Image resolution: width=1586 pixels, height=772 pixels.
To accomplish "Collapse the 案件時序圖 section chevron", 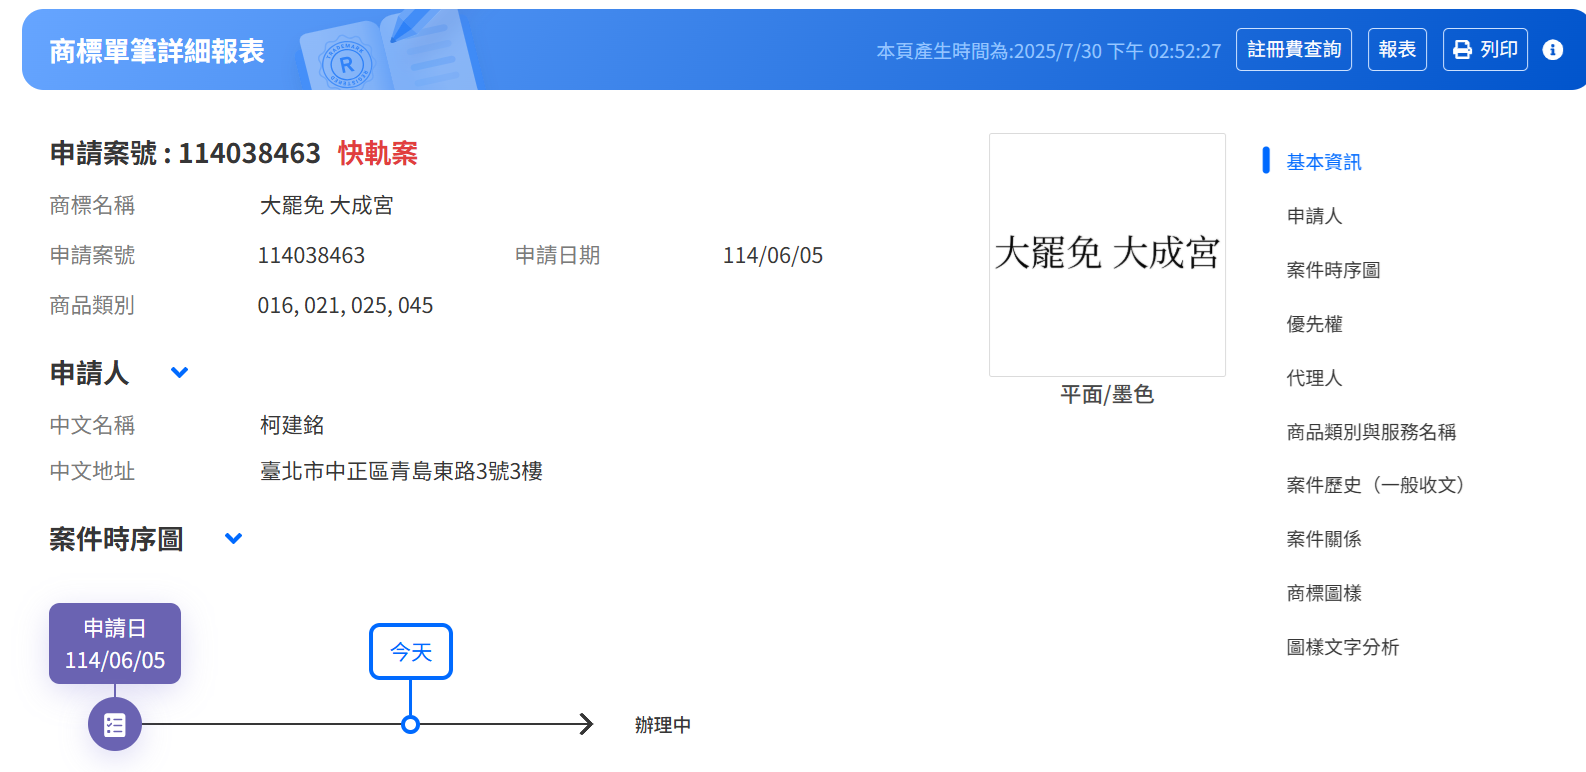I will tap(234, 539).
